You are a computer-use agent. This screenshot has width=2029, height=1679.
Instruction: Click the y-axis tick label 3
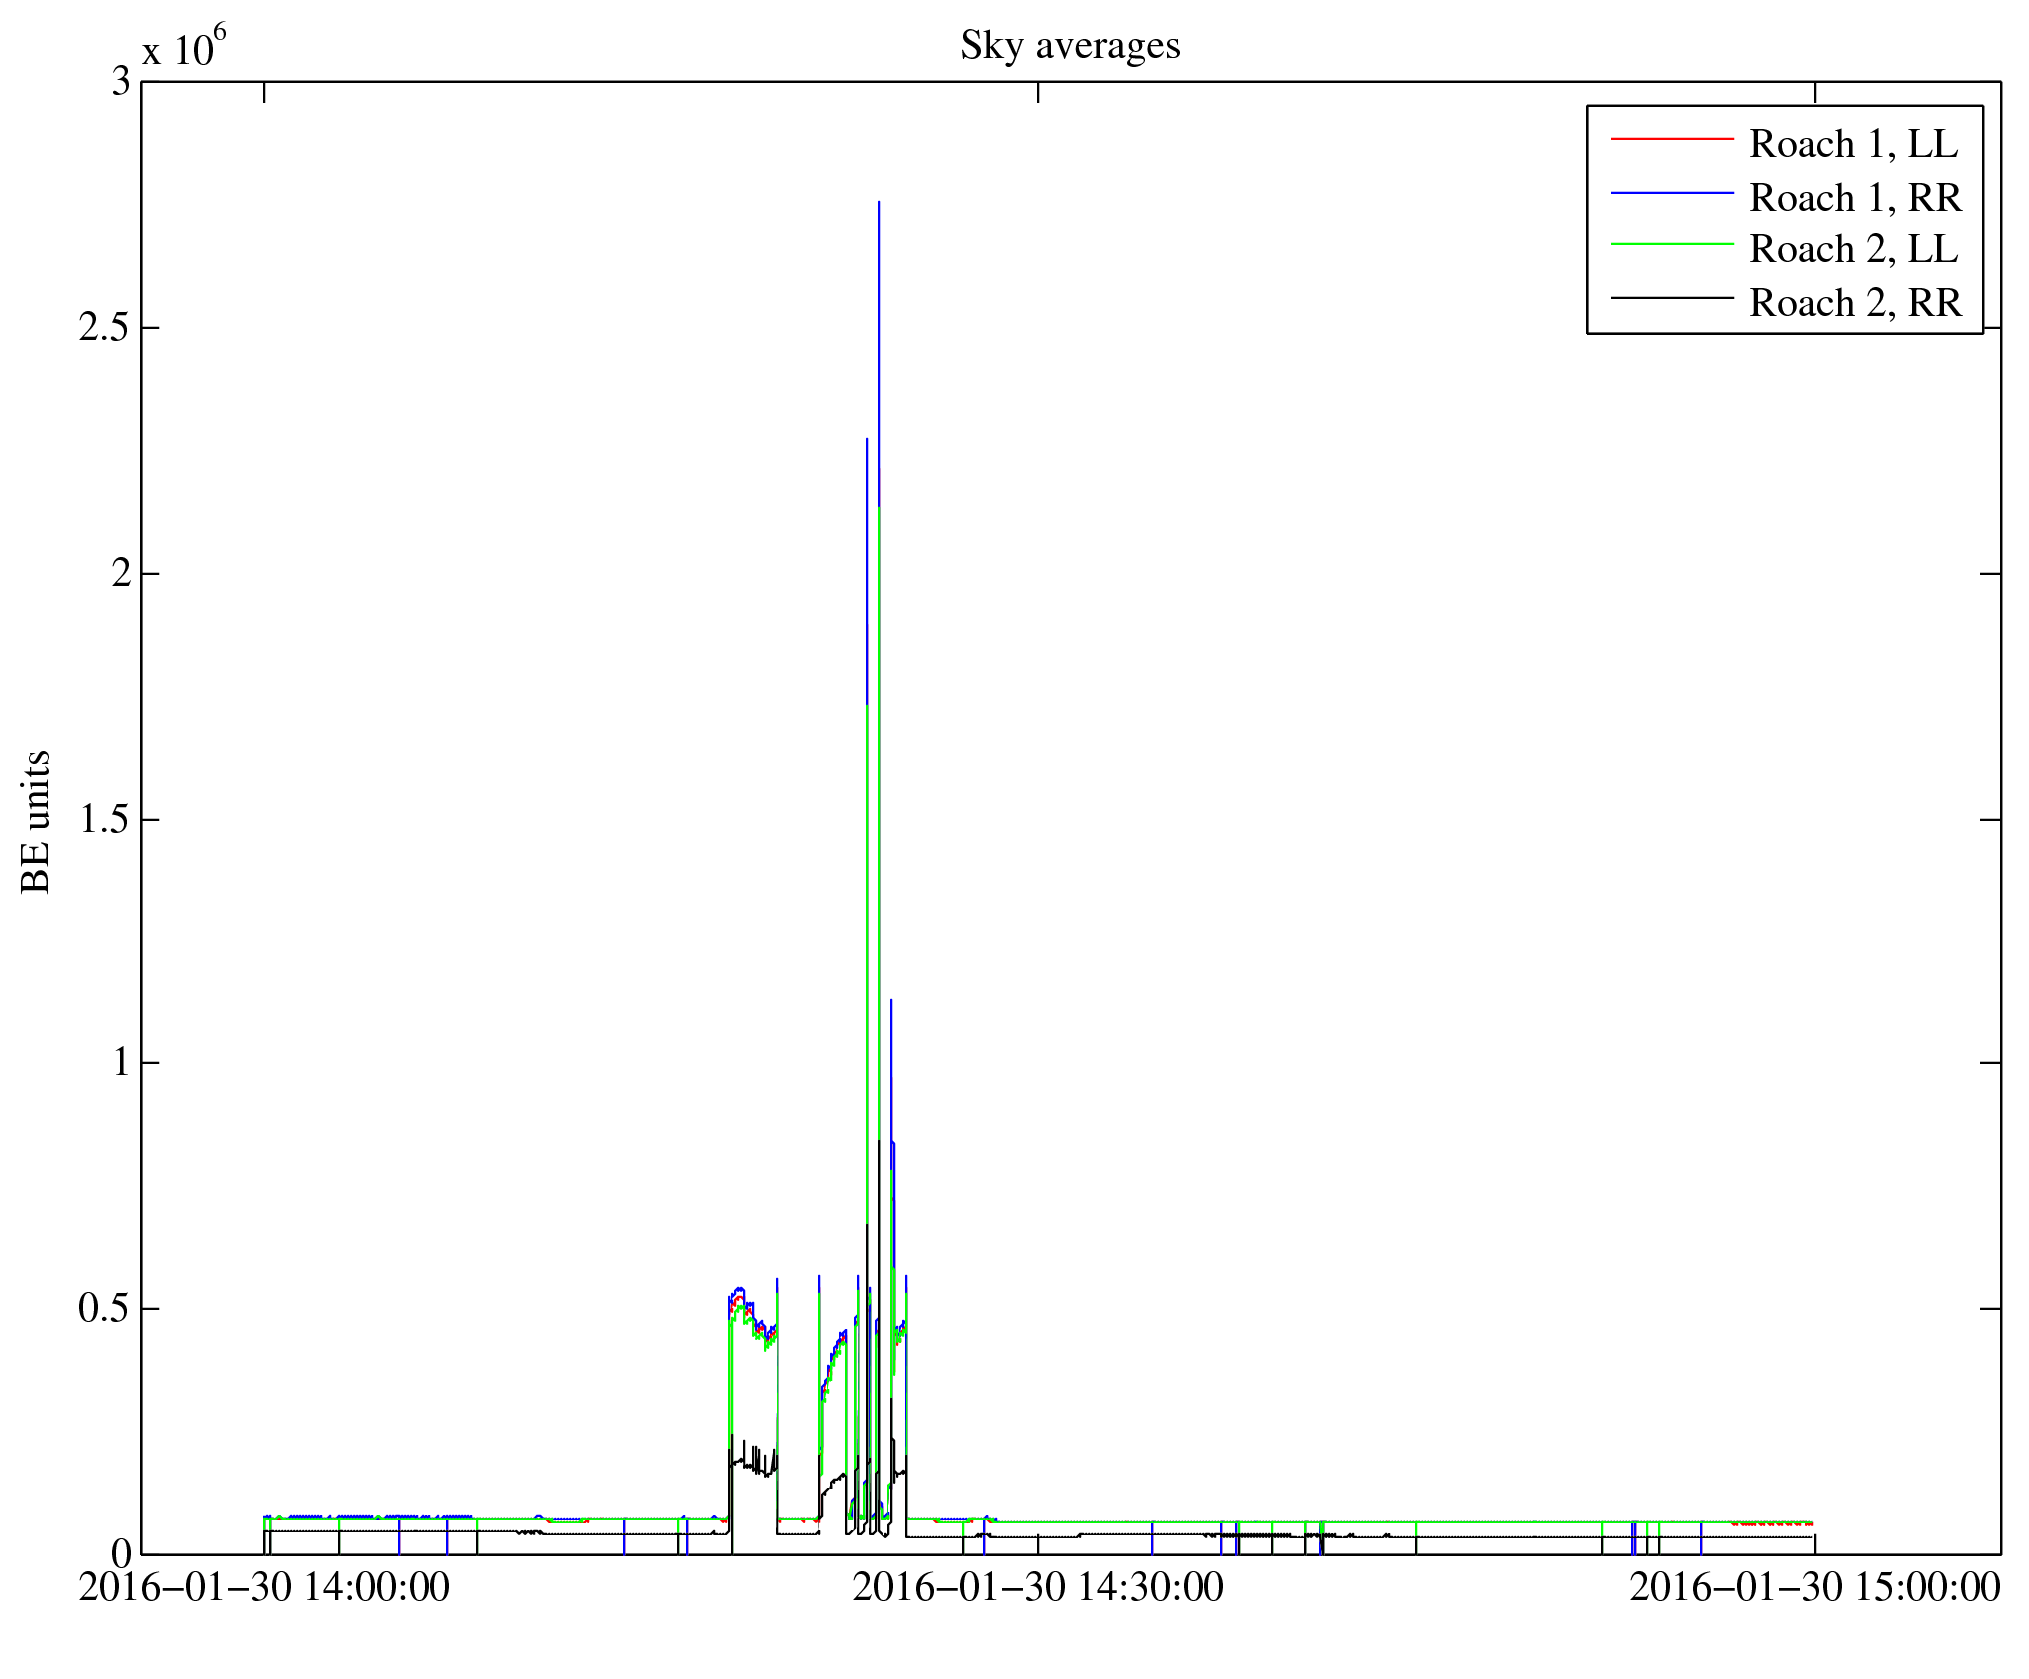pos(121,82)
